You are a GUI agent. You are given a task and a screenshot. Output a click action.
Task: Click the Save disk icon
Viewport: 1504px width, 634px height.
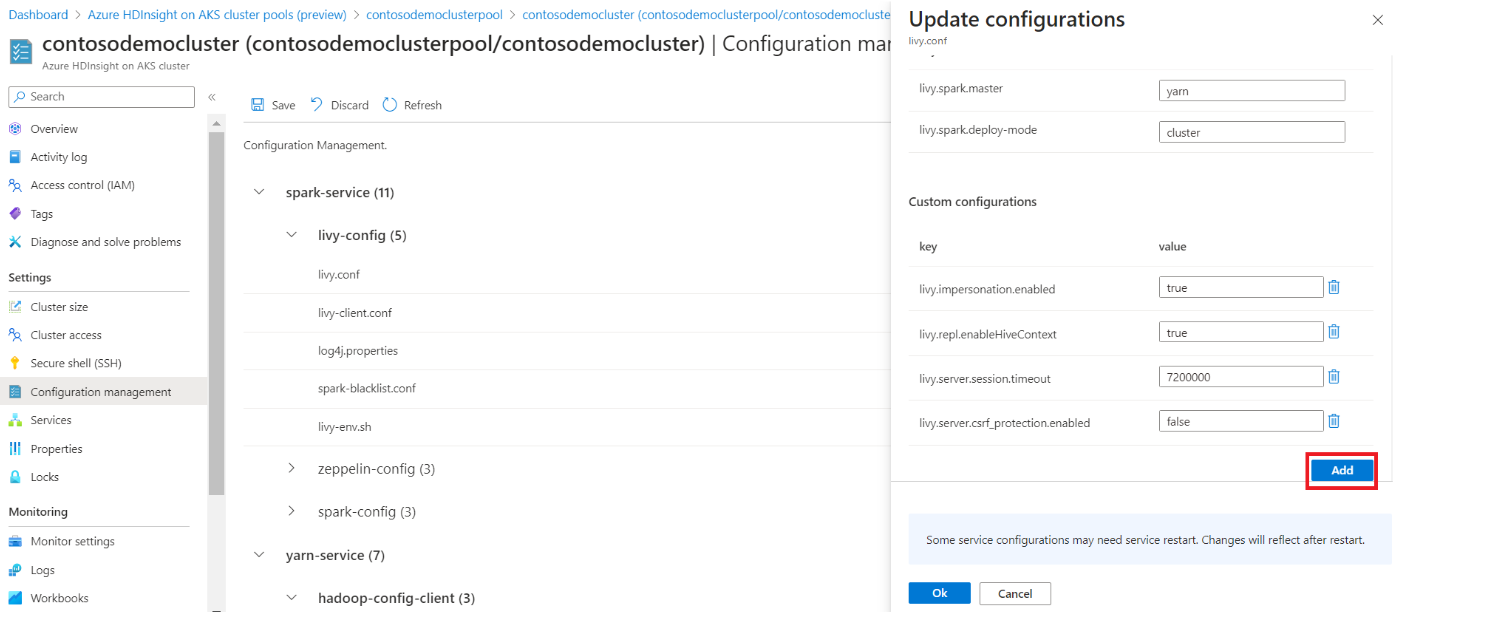coord(258,105)
